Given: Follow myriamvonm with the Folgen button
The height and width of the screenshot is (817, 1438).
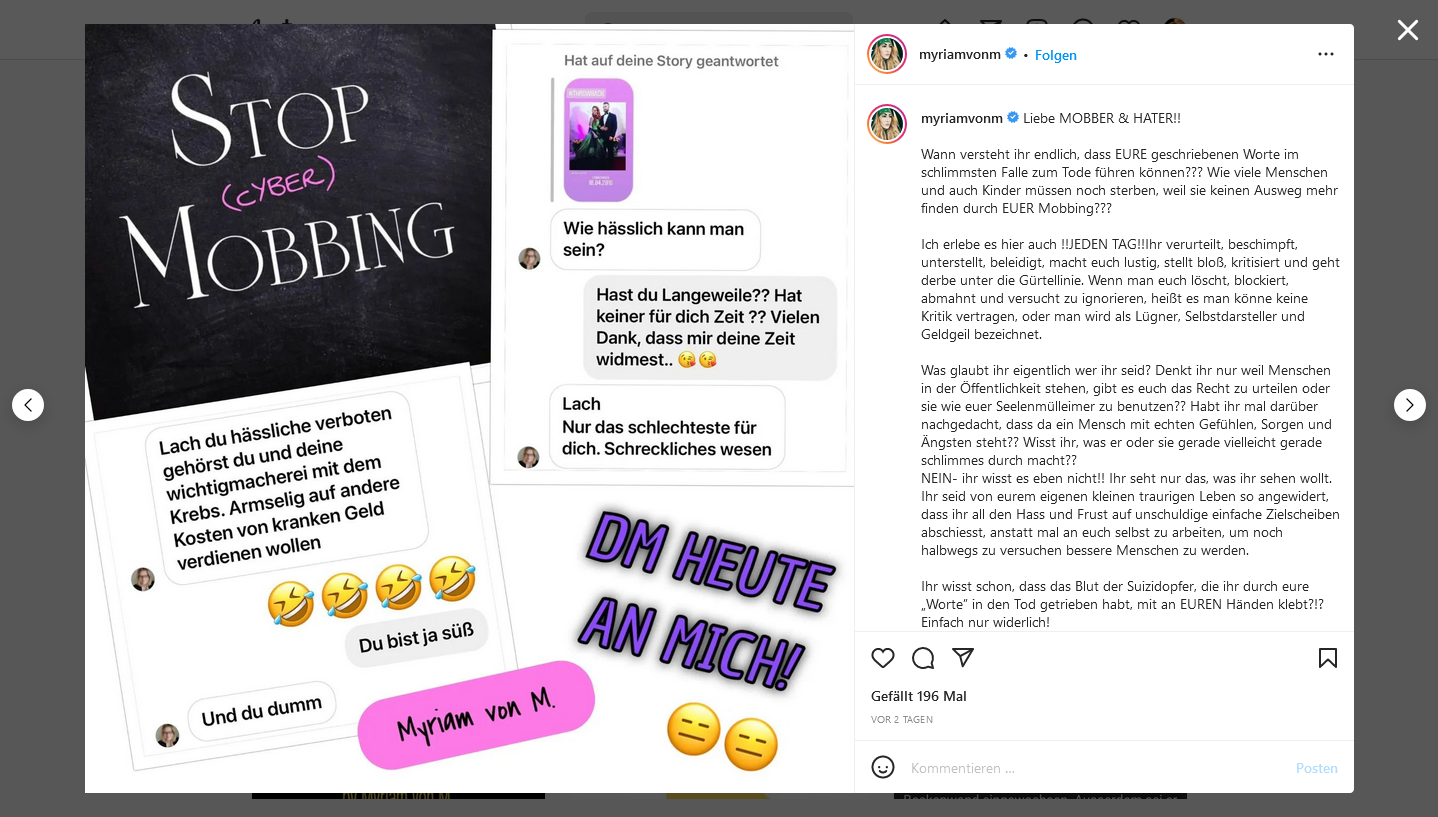Looking at the screenshot, I should [1056, 55].
